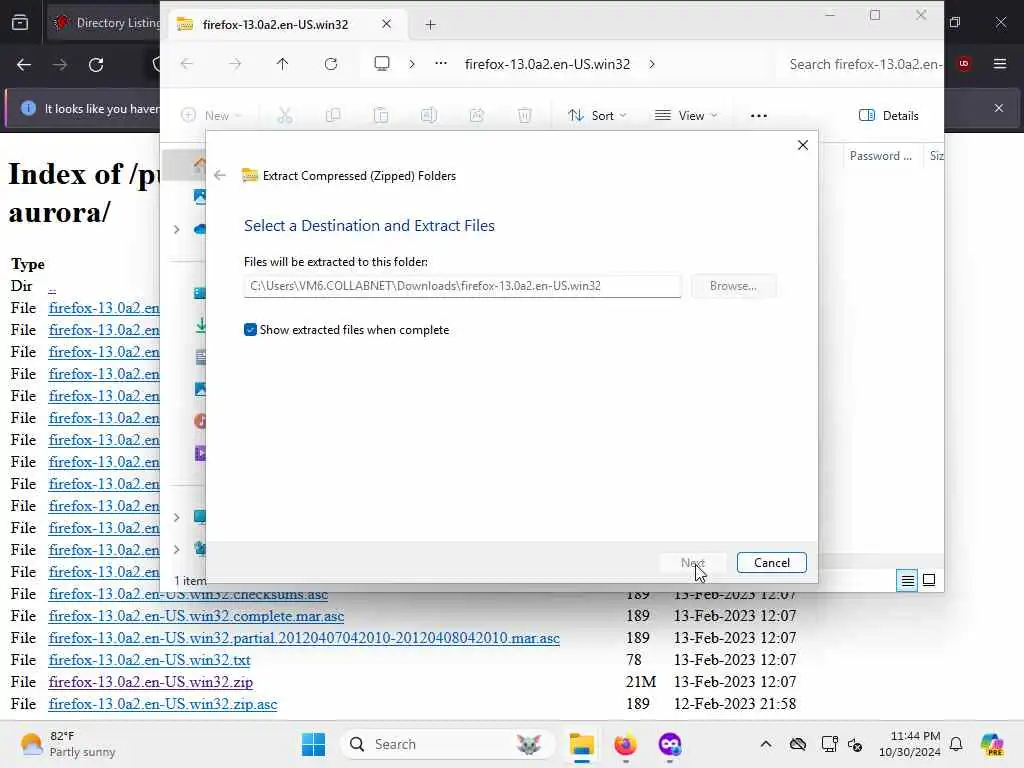Open the Firefox hamburger application menu
This screenshot has height=768, width=1024.
pyautogui.click(x=999, y=64)
